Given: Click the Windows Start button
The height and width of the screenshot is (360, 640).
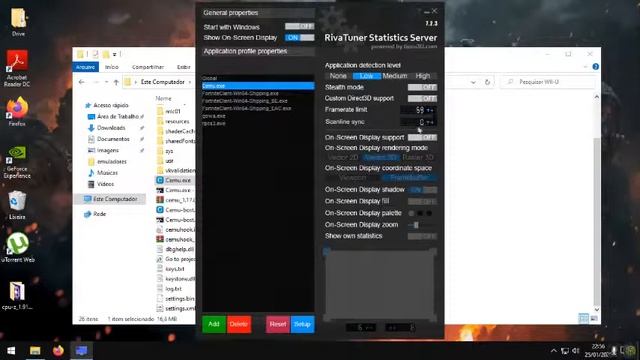Looking at the screenshot, I should click(x=11, y=351).
